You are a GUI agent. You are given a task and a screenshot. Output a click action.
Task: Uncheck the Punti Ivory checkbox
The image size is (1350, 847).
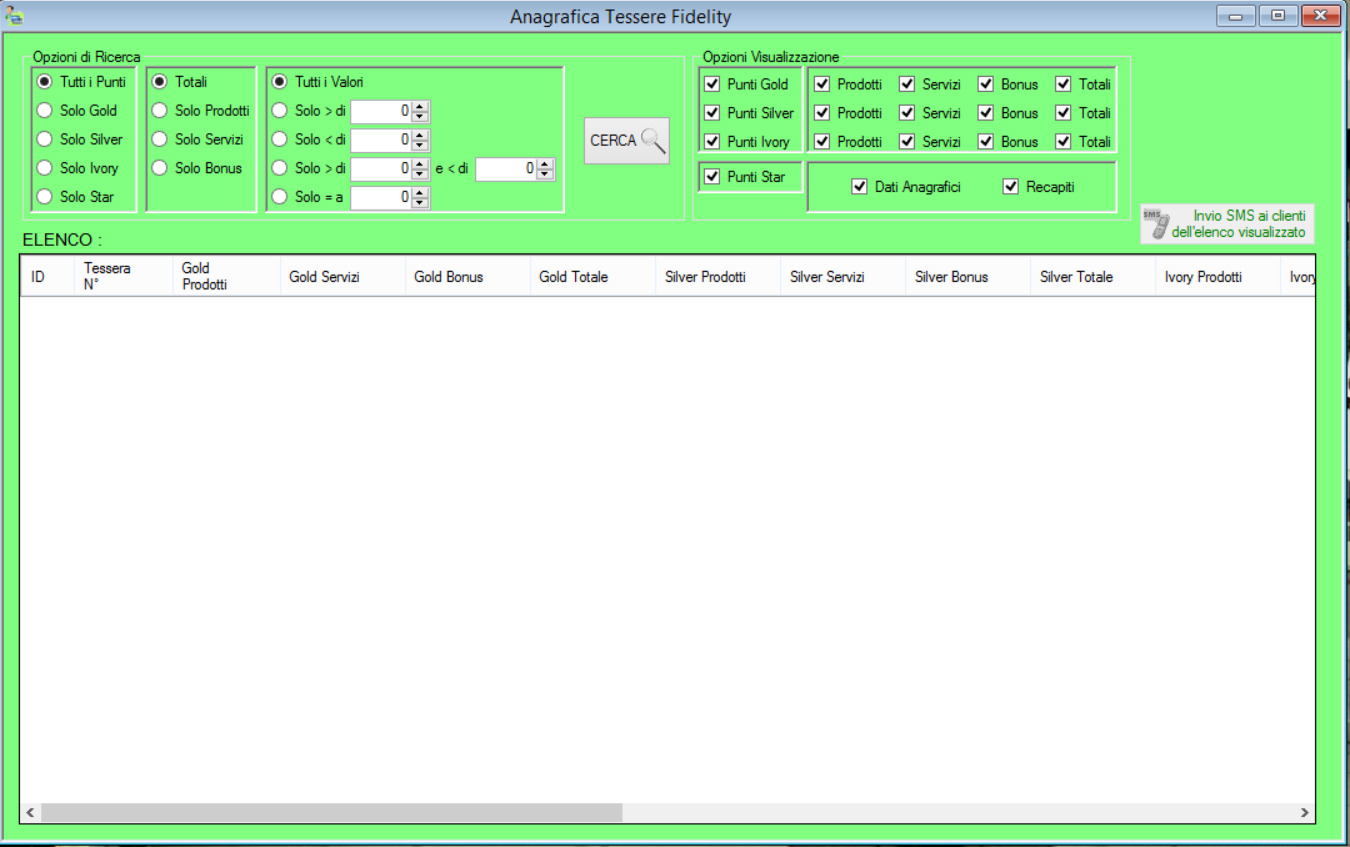click(712, 141)
